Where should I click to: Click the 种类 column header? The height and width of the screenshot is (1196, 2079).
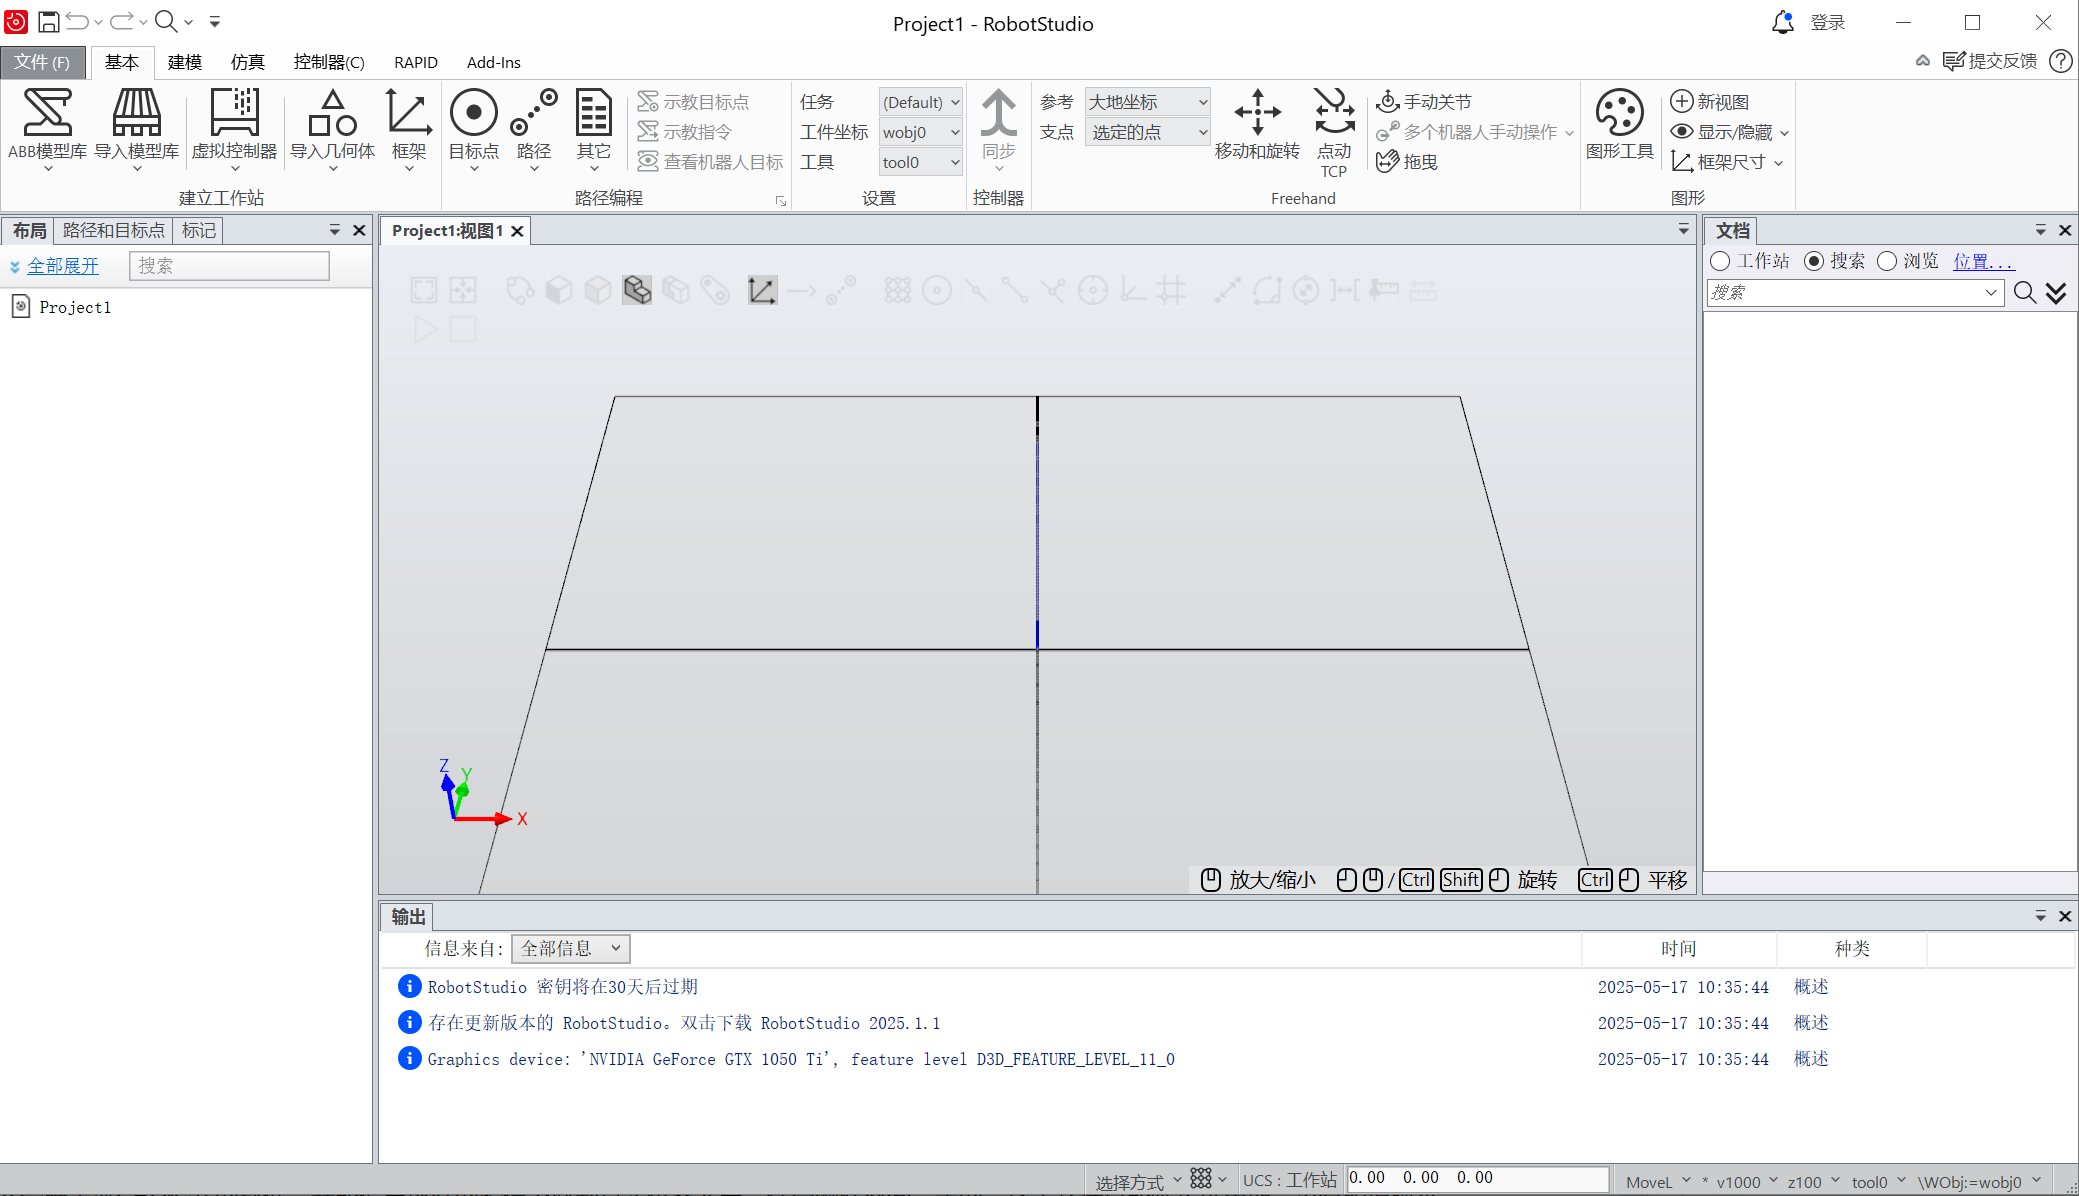click(1852, 949)
